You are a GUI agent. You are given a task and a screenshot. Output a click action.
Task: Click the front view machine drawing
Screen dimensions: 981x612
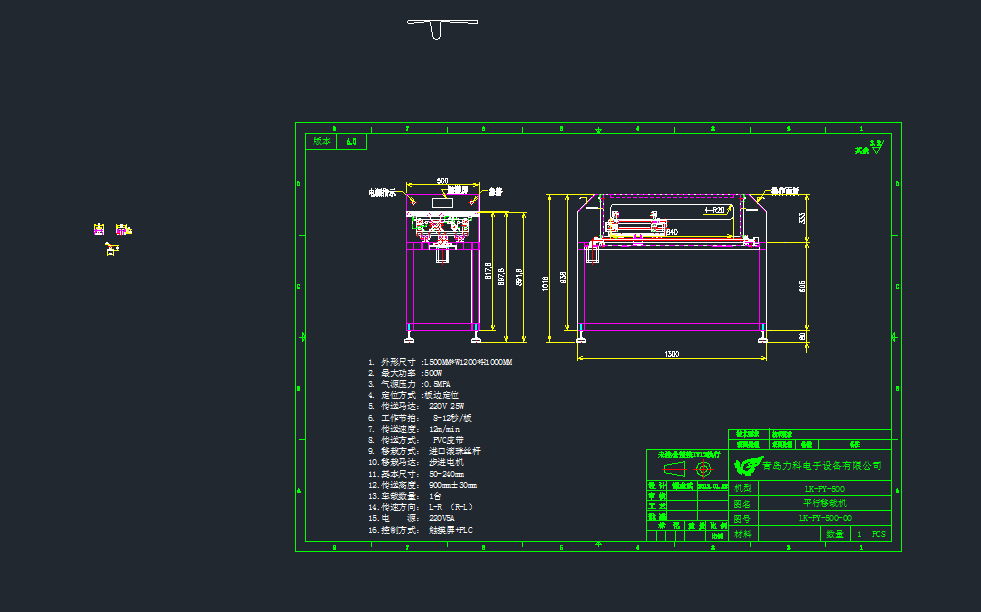tap(441, 265)
